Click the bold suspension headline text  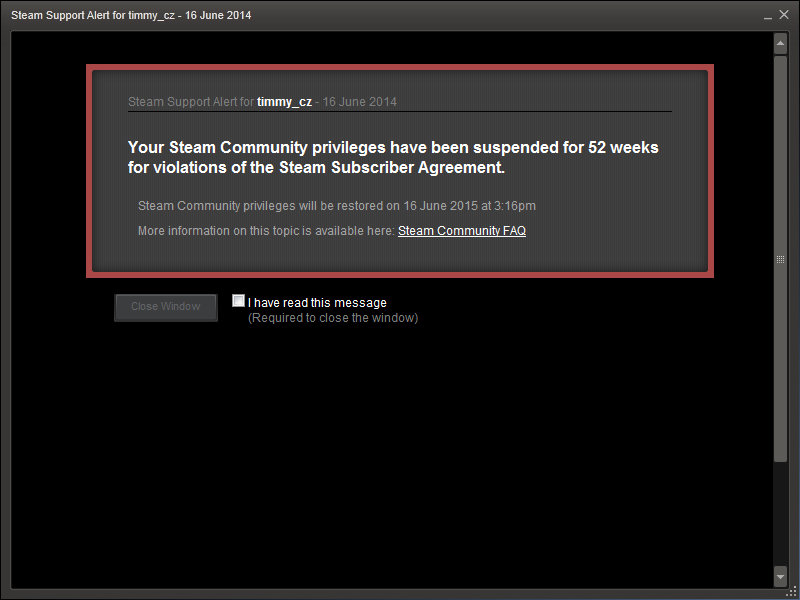[393, 157]
